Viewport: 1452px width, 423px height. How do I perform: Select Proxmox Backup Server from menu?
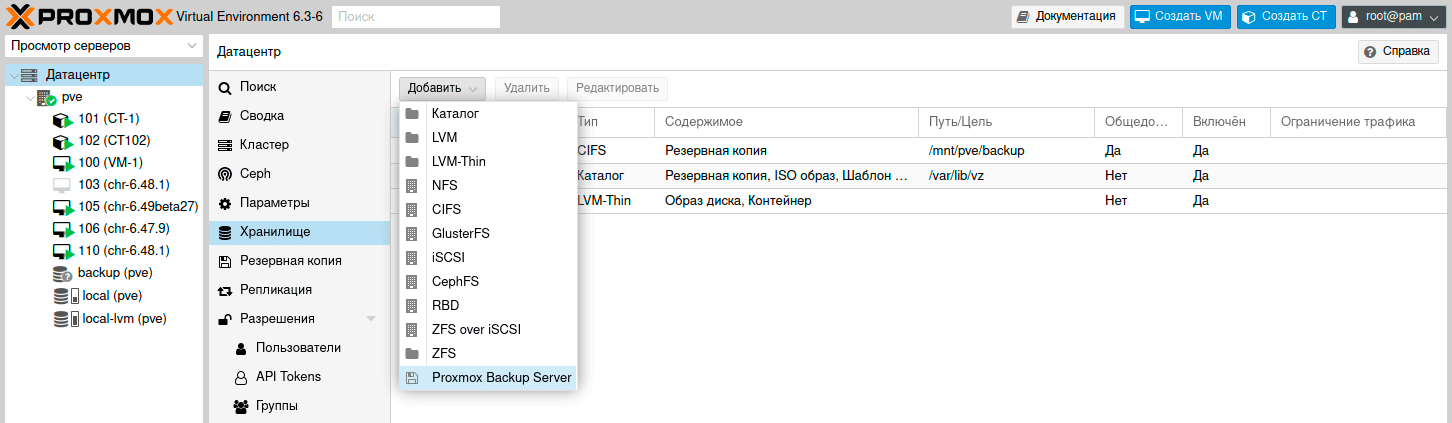(501, 378)
